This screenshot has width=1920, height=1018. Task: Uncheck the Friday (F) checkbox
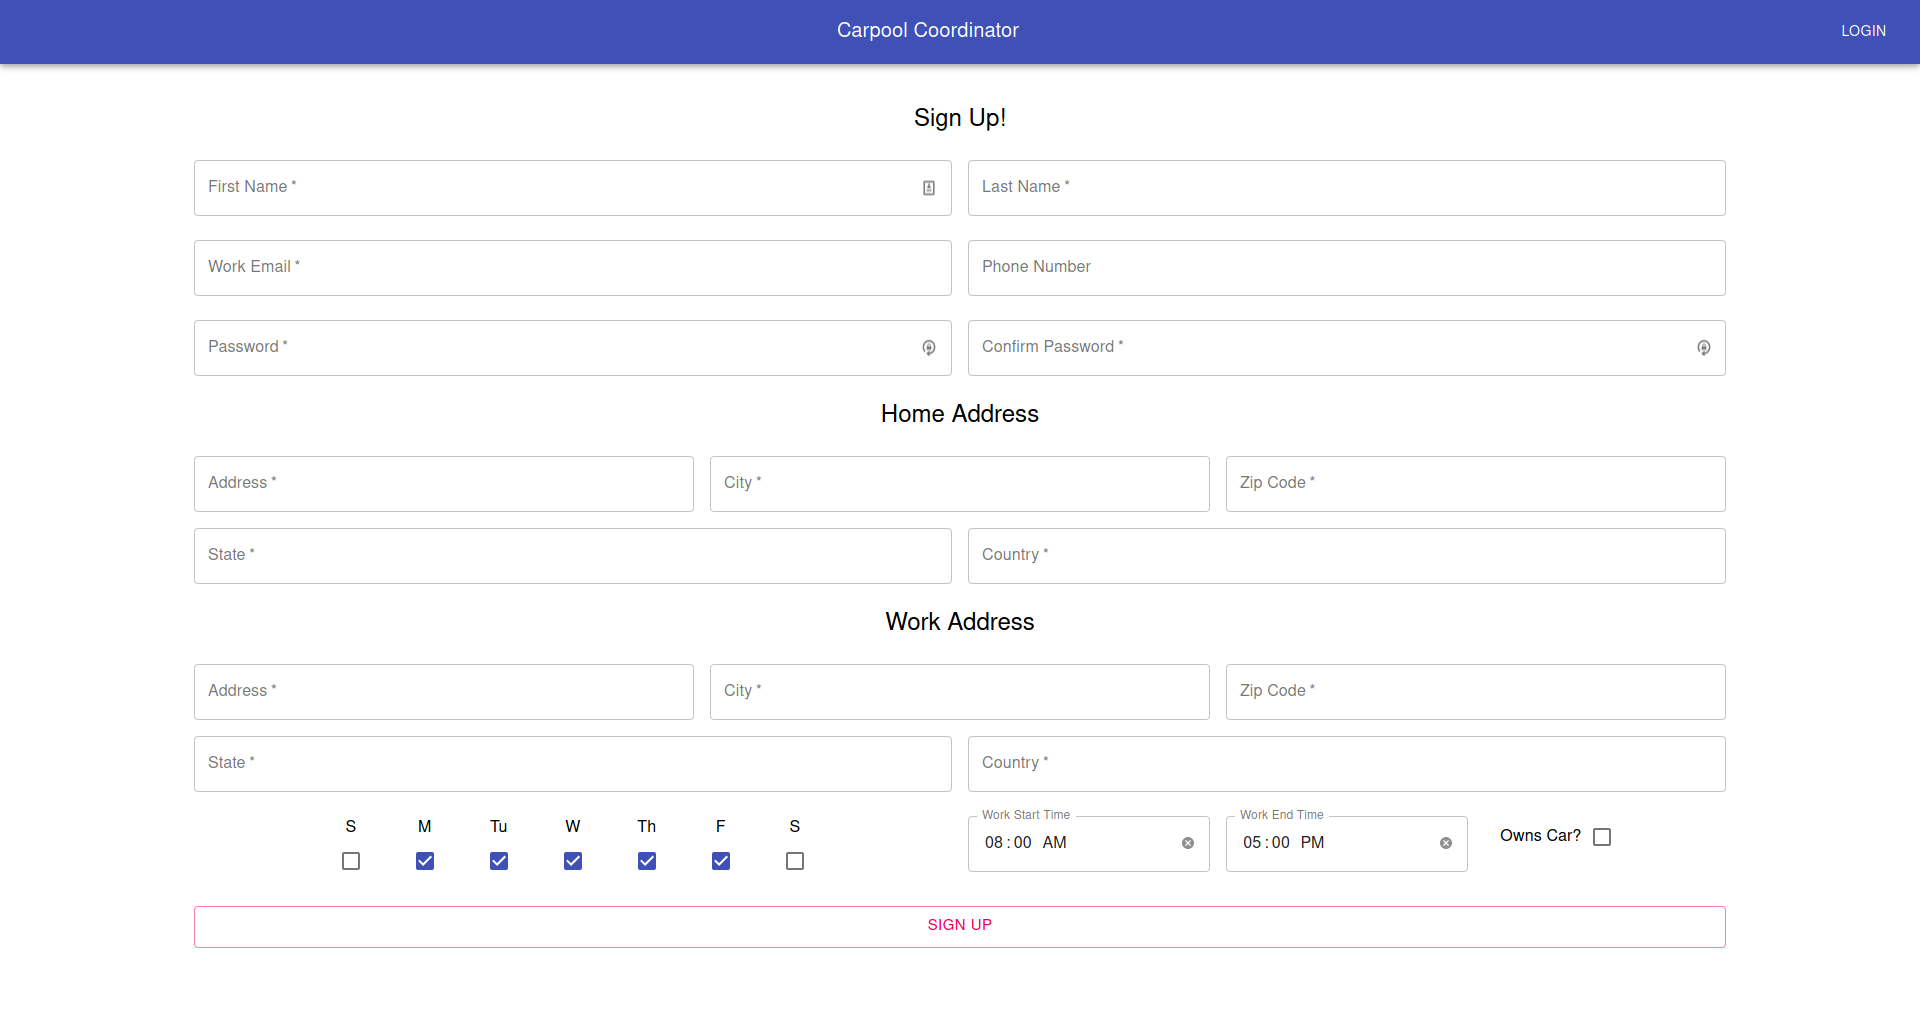click(721, 861)
